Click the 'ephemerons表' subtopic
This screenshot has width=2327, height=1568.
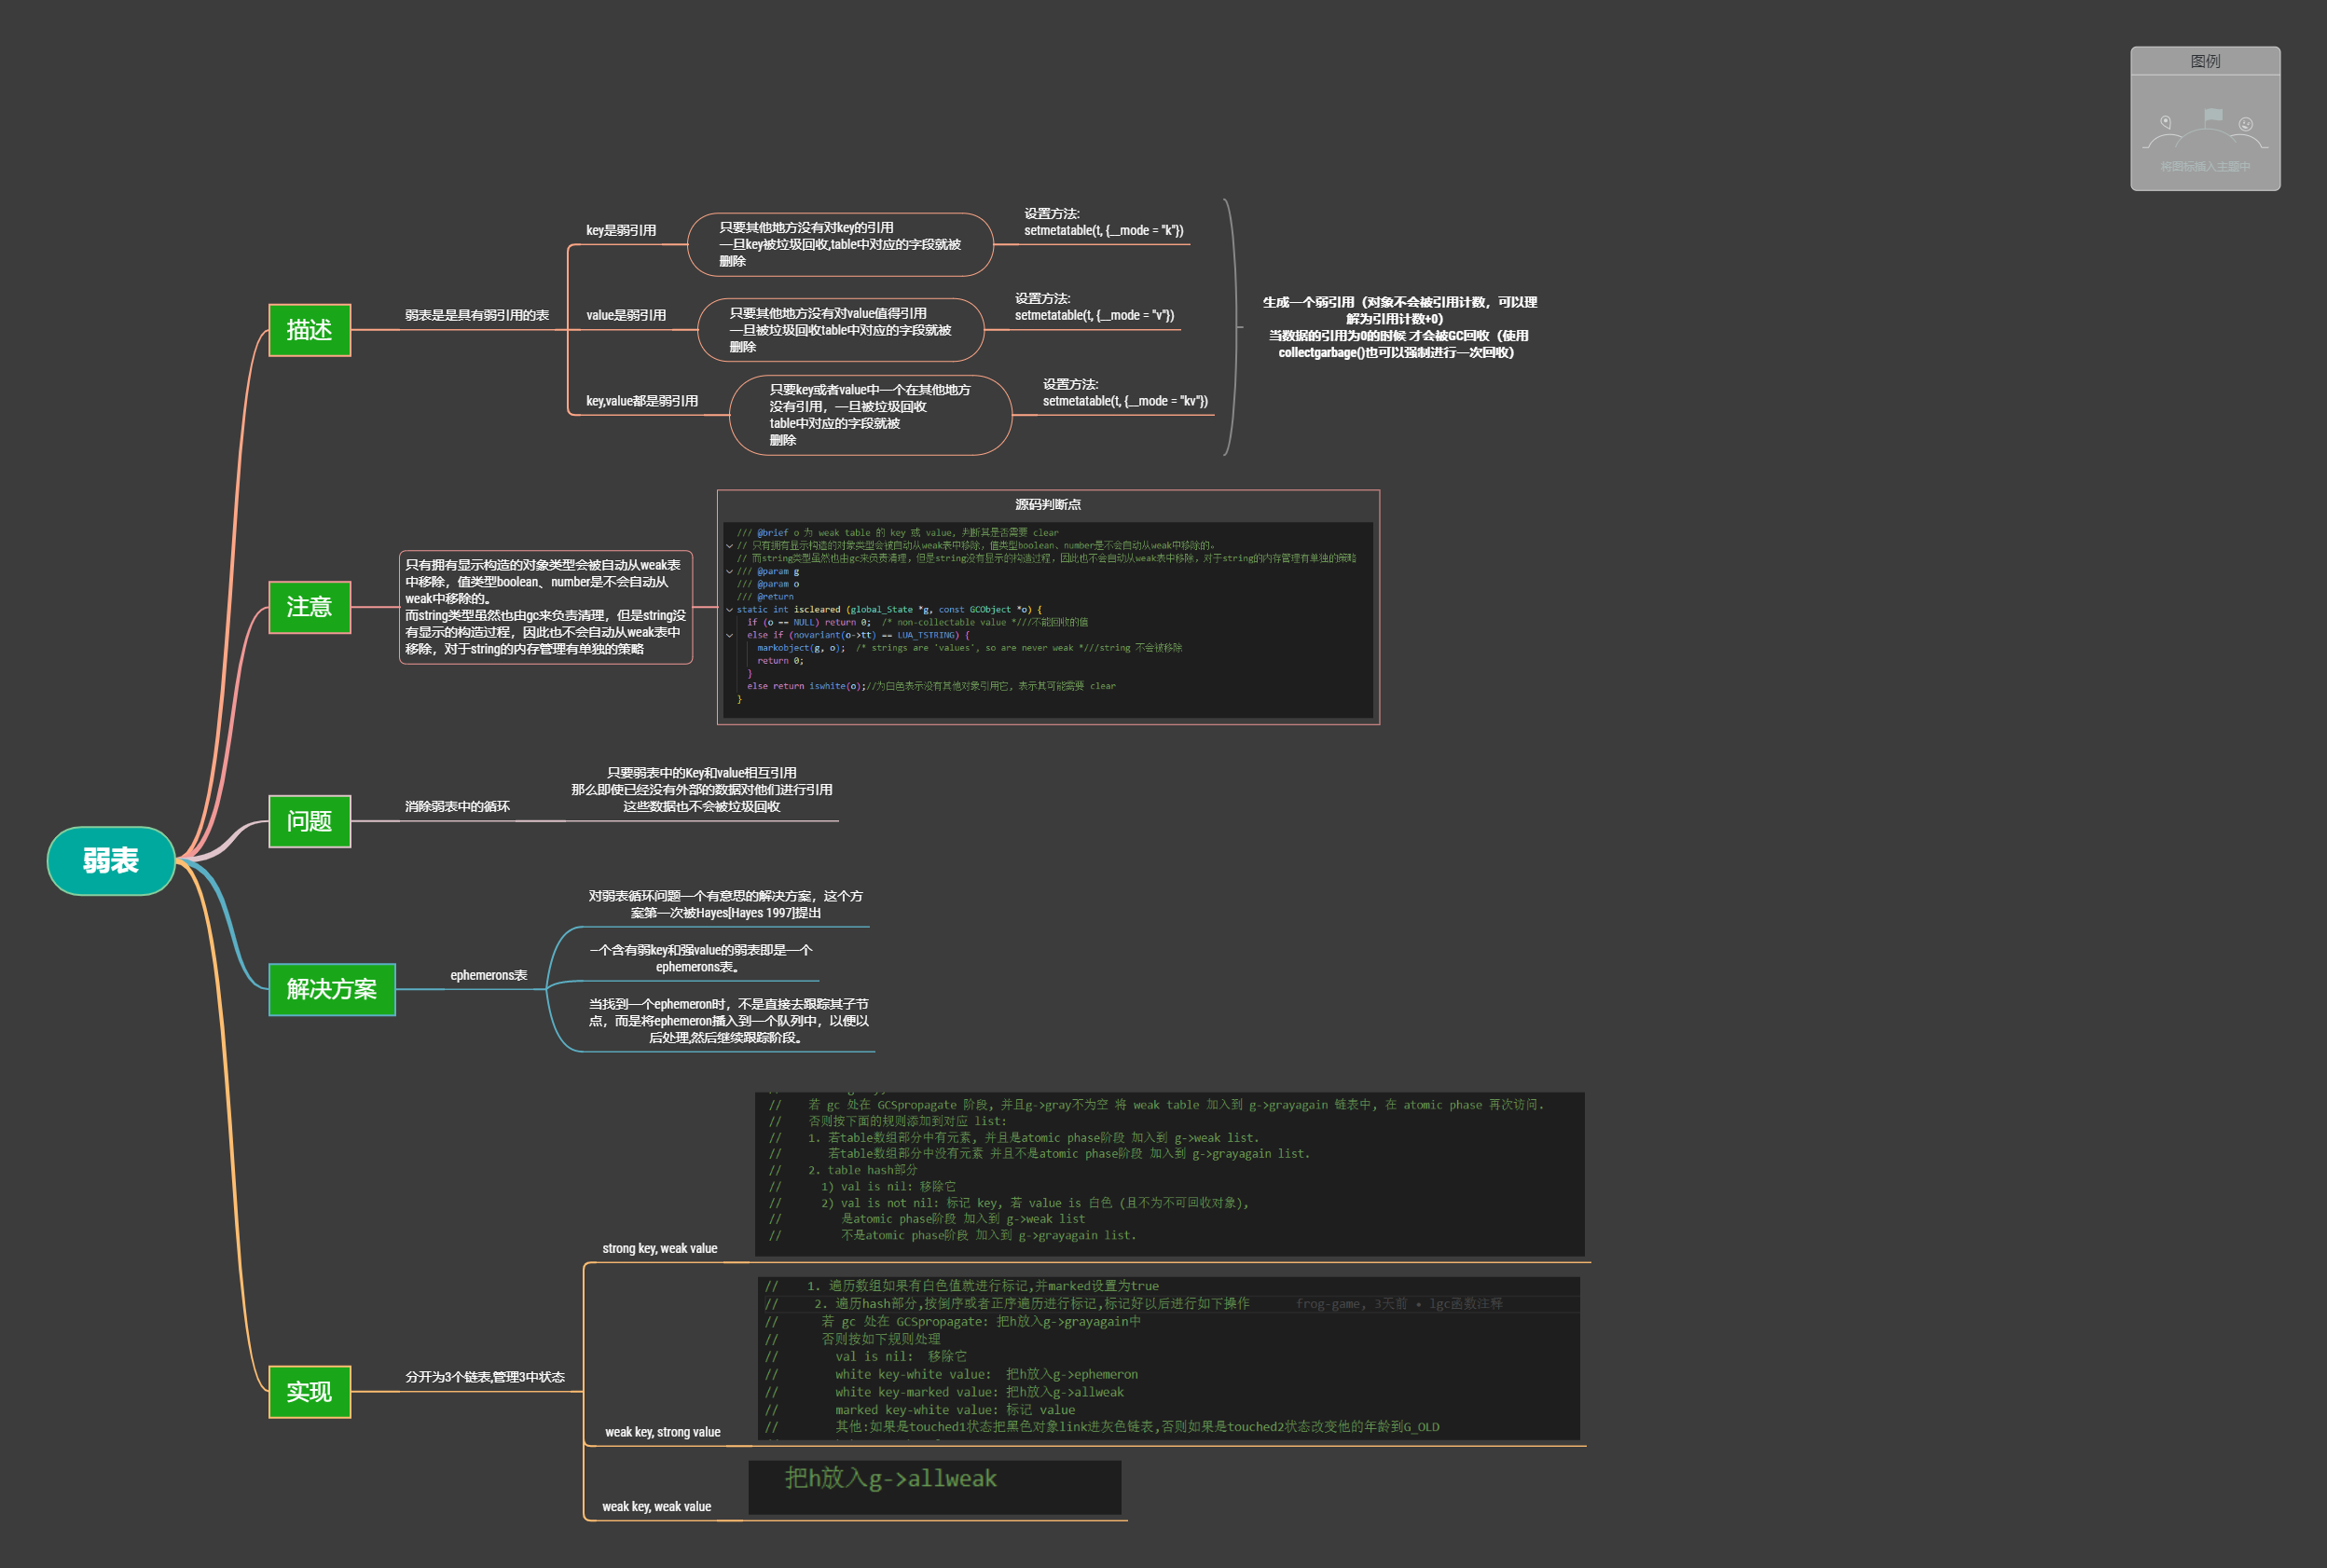pos(488,975)
